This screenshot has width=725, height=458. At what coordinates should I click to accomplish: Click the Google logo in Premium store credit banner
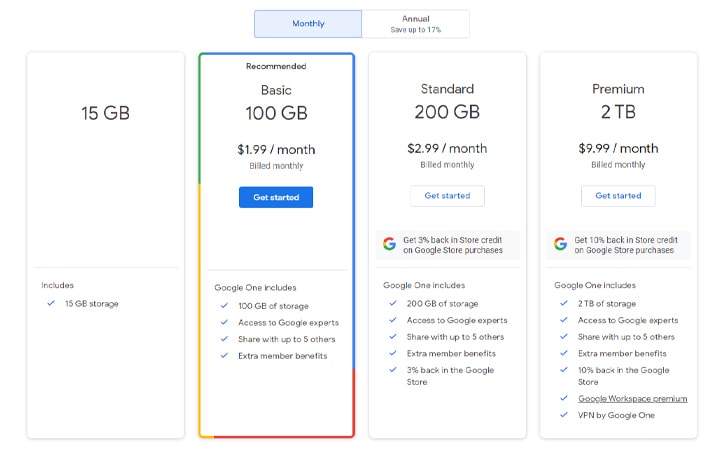click(560, 244)
